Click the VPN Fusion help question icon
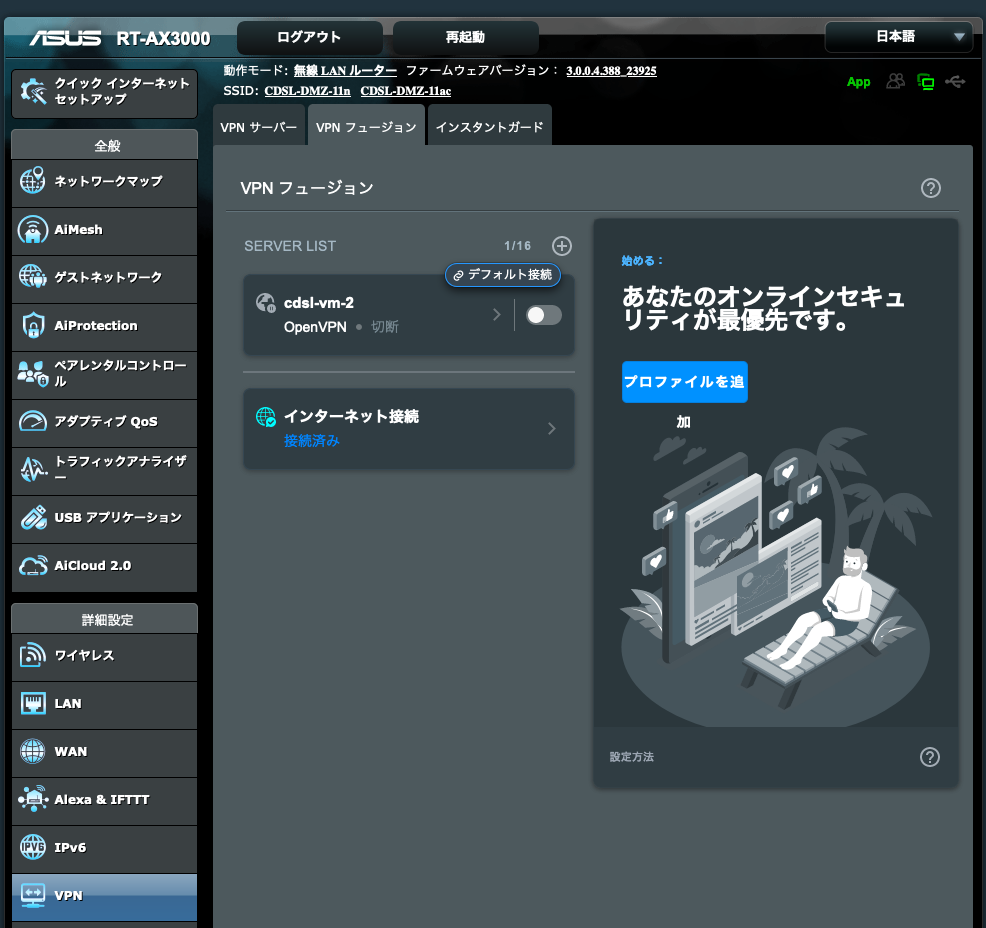986x928 pixels. click(x=930, y=188)
